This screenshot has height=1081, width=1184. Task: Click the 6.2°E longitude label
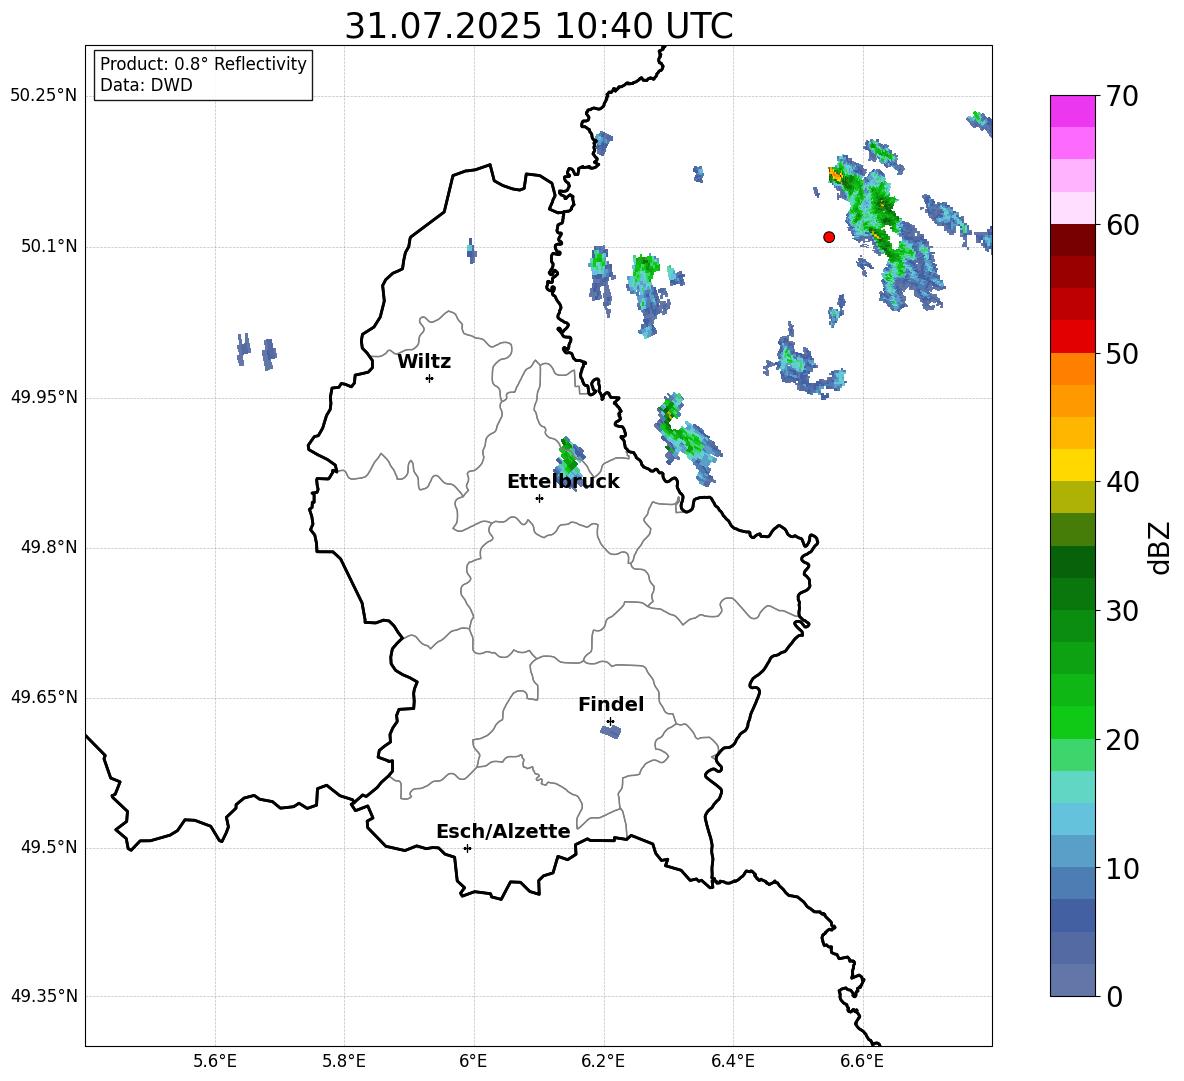pos(603,1061)
